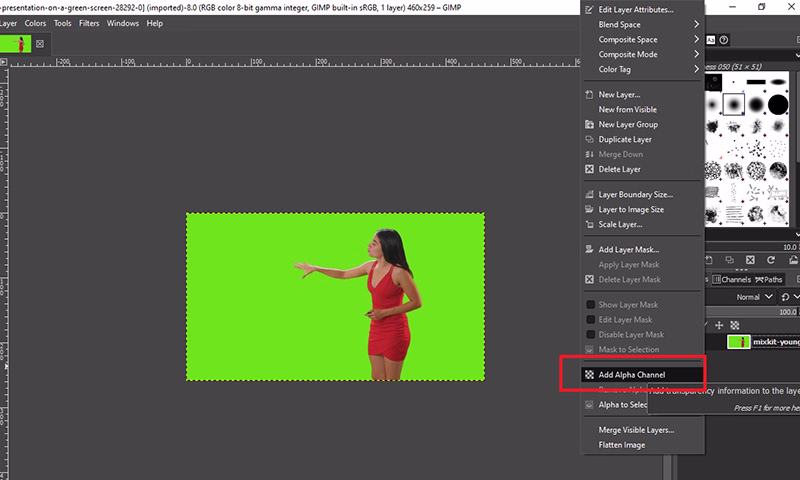
Task: Adjust the layer opacity slider at 100.0
Action: [753, 312]
